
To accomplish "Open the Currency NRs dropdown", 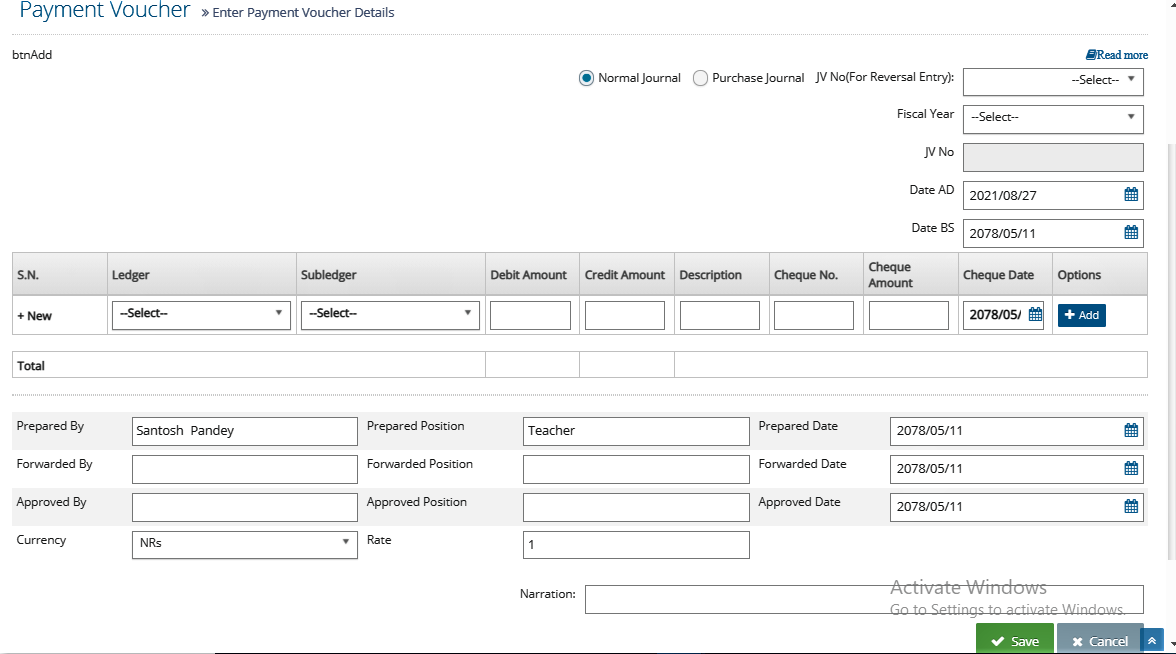I will tap(244, 544).
